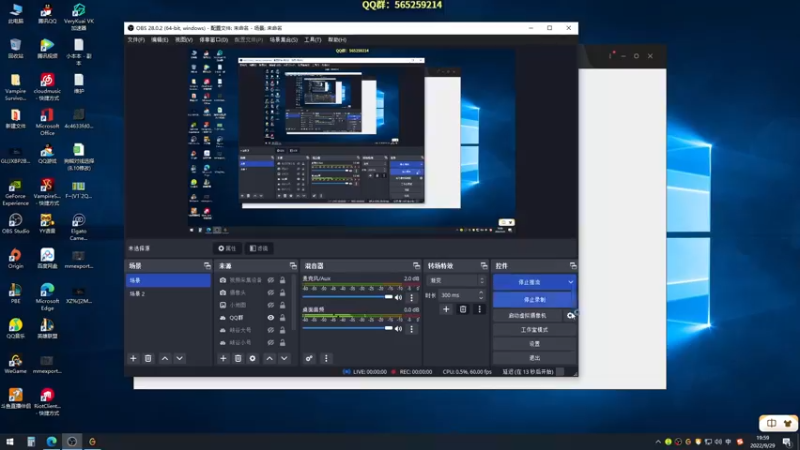Image resolution: width=800 pixels, height=450 pixels.
Task: Open mixer bottom three-dot menu
Action: [326, 358]
